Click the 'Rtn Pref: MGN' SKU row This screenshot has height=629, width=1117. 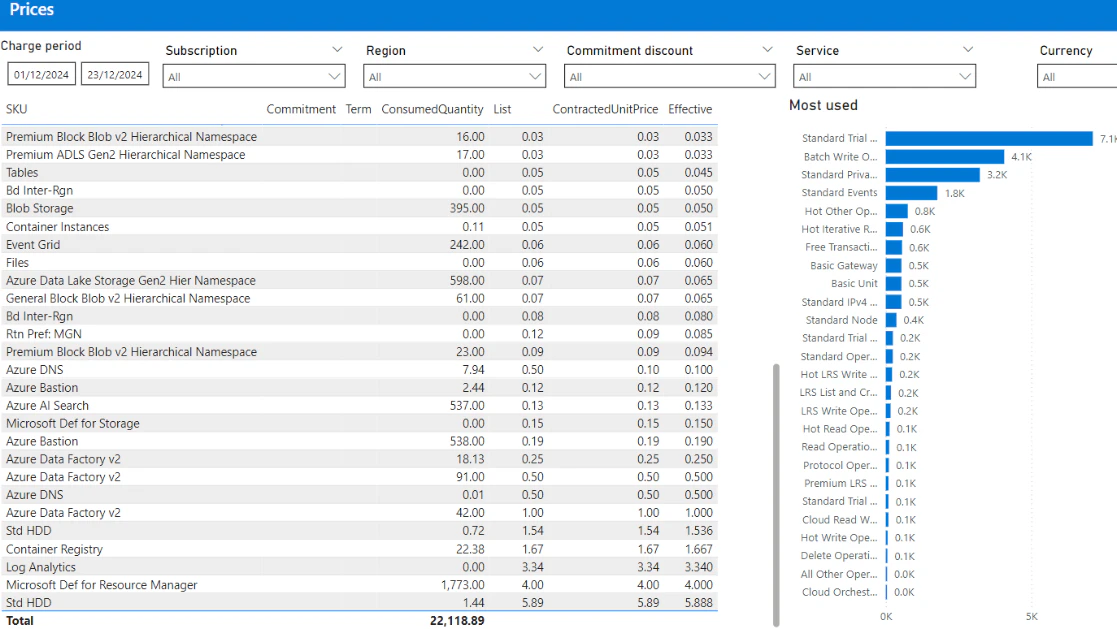click(359, 334)
